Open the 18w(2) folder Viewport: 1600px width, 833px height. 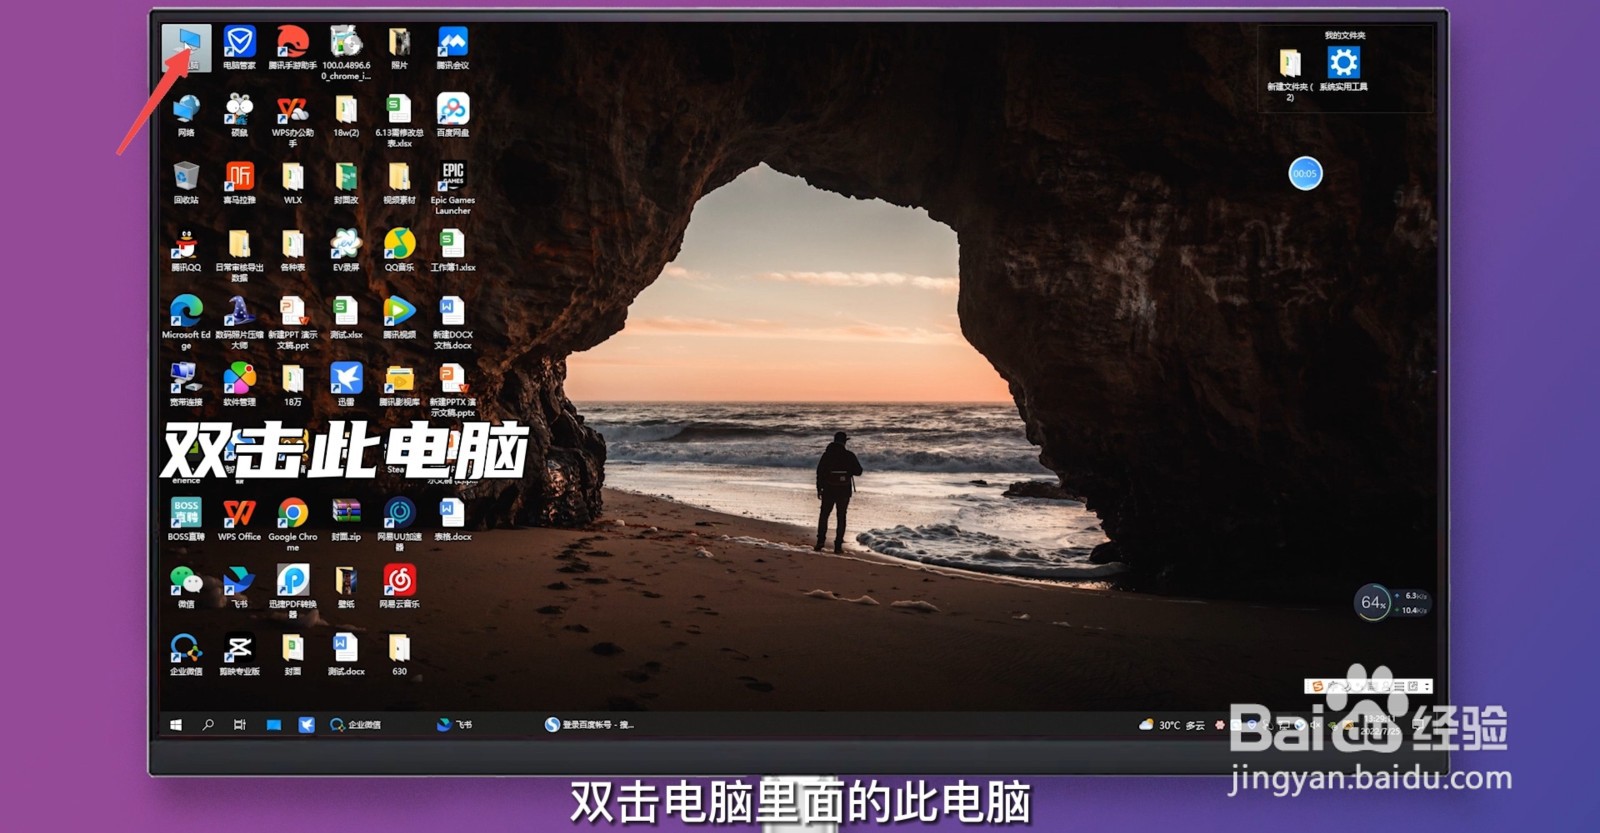point(346,115)
